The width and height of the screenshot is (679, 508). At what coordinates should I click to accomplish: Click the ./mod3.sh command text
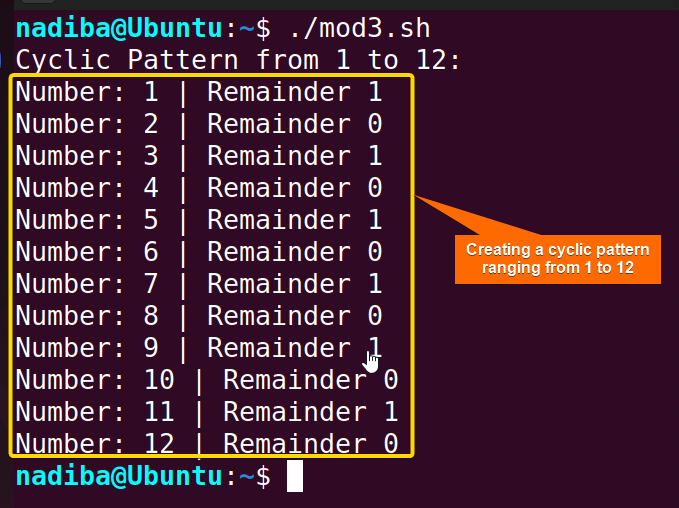[x=359, y=28]
